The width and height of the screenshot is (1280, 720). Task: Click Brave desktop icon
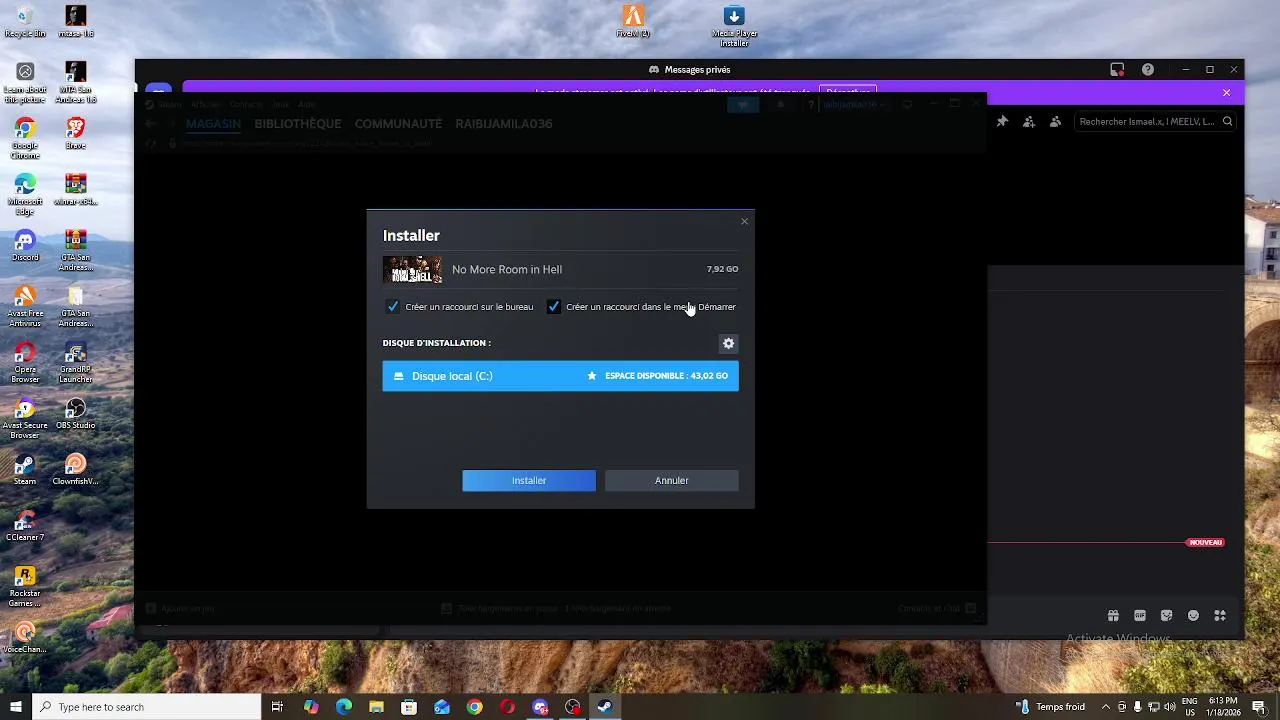point(75,134)
